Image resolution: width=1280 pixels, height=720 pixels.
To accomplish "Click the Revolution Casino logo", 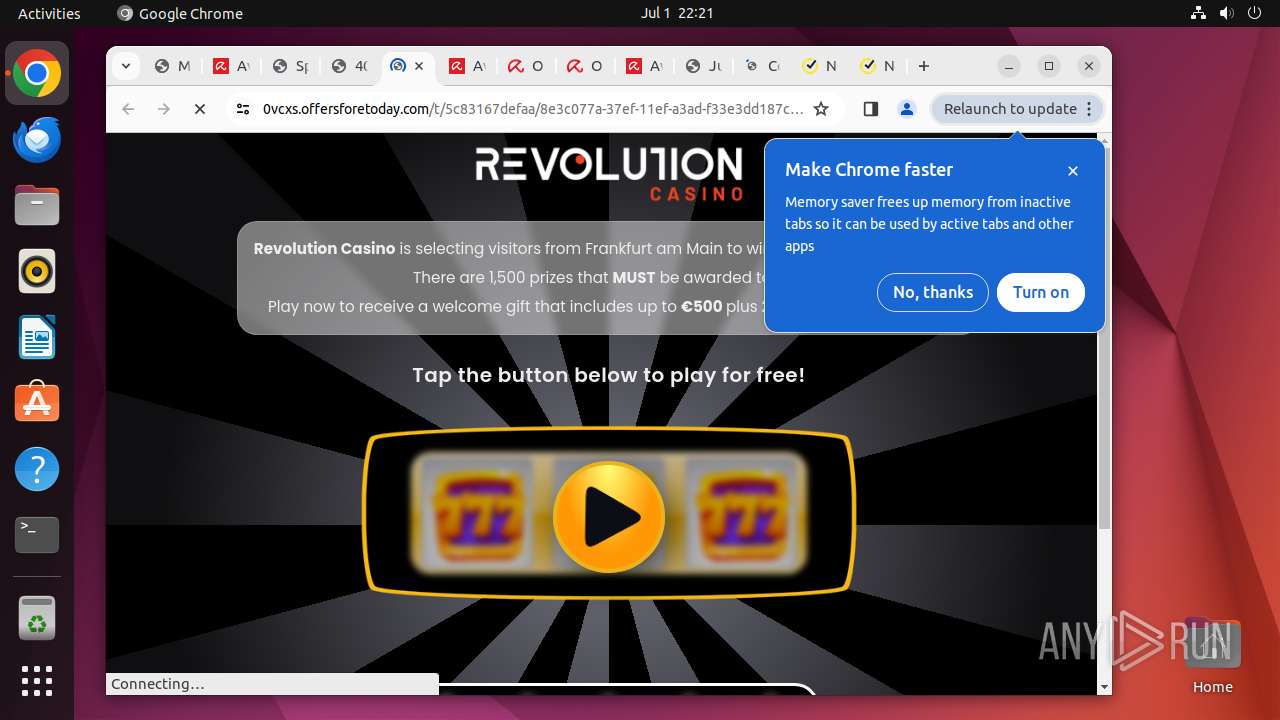I will click(609, 174).
